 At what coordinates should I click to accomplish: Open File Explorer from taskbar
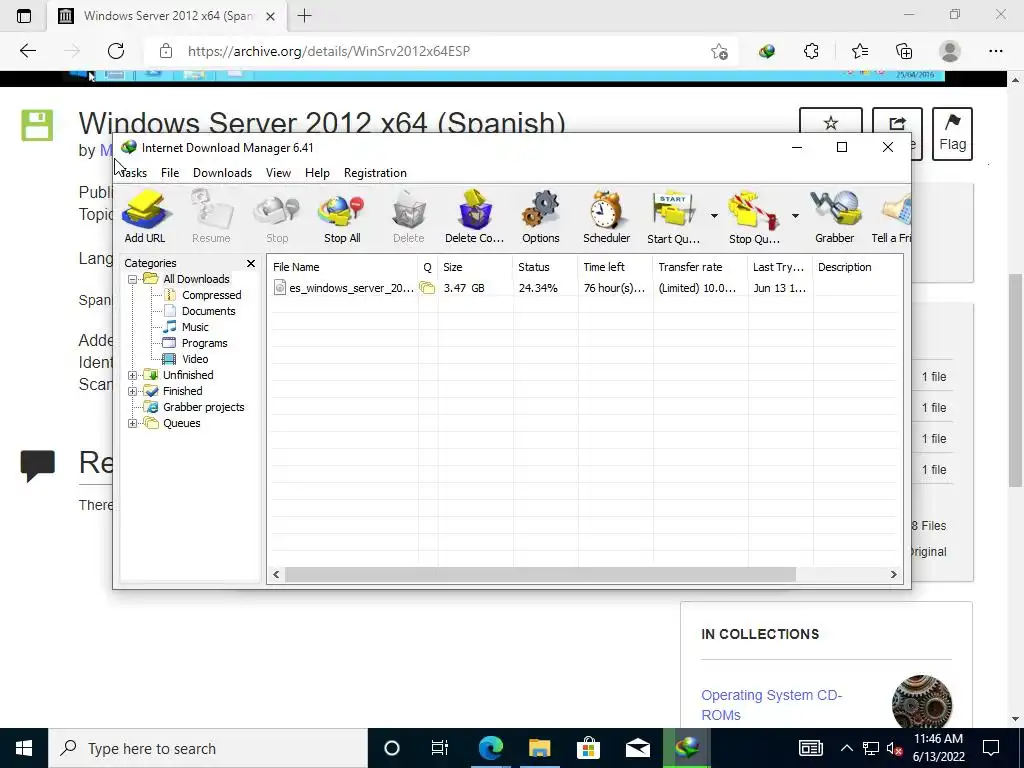(x=539, y=748)
